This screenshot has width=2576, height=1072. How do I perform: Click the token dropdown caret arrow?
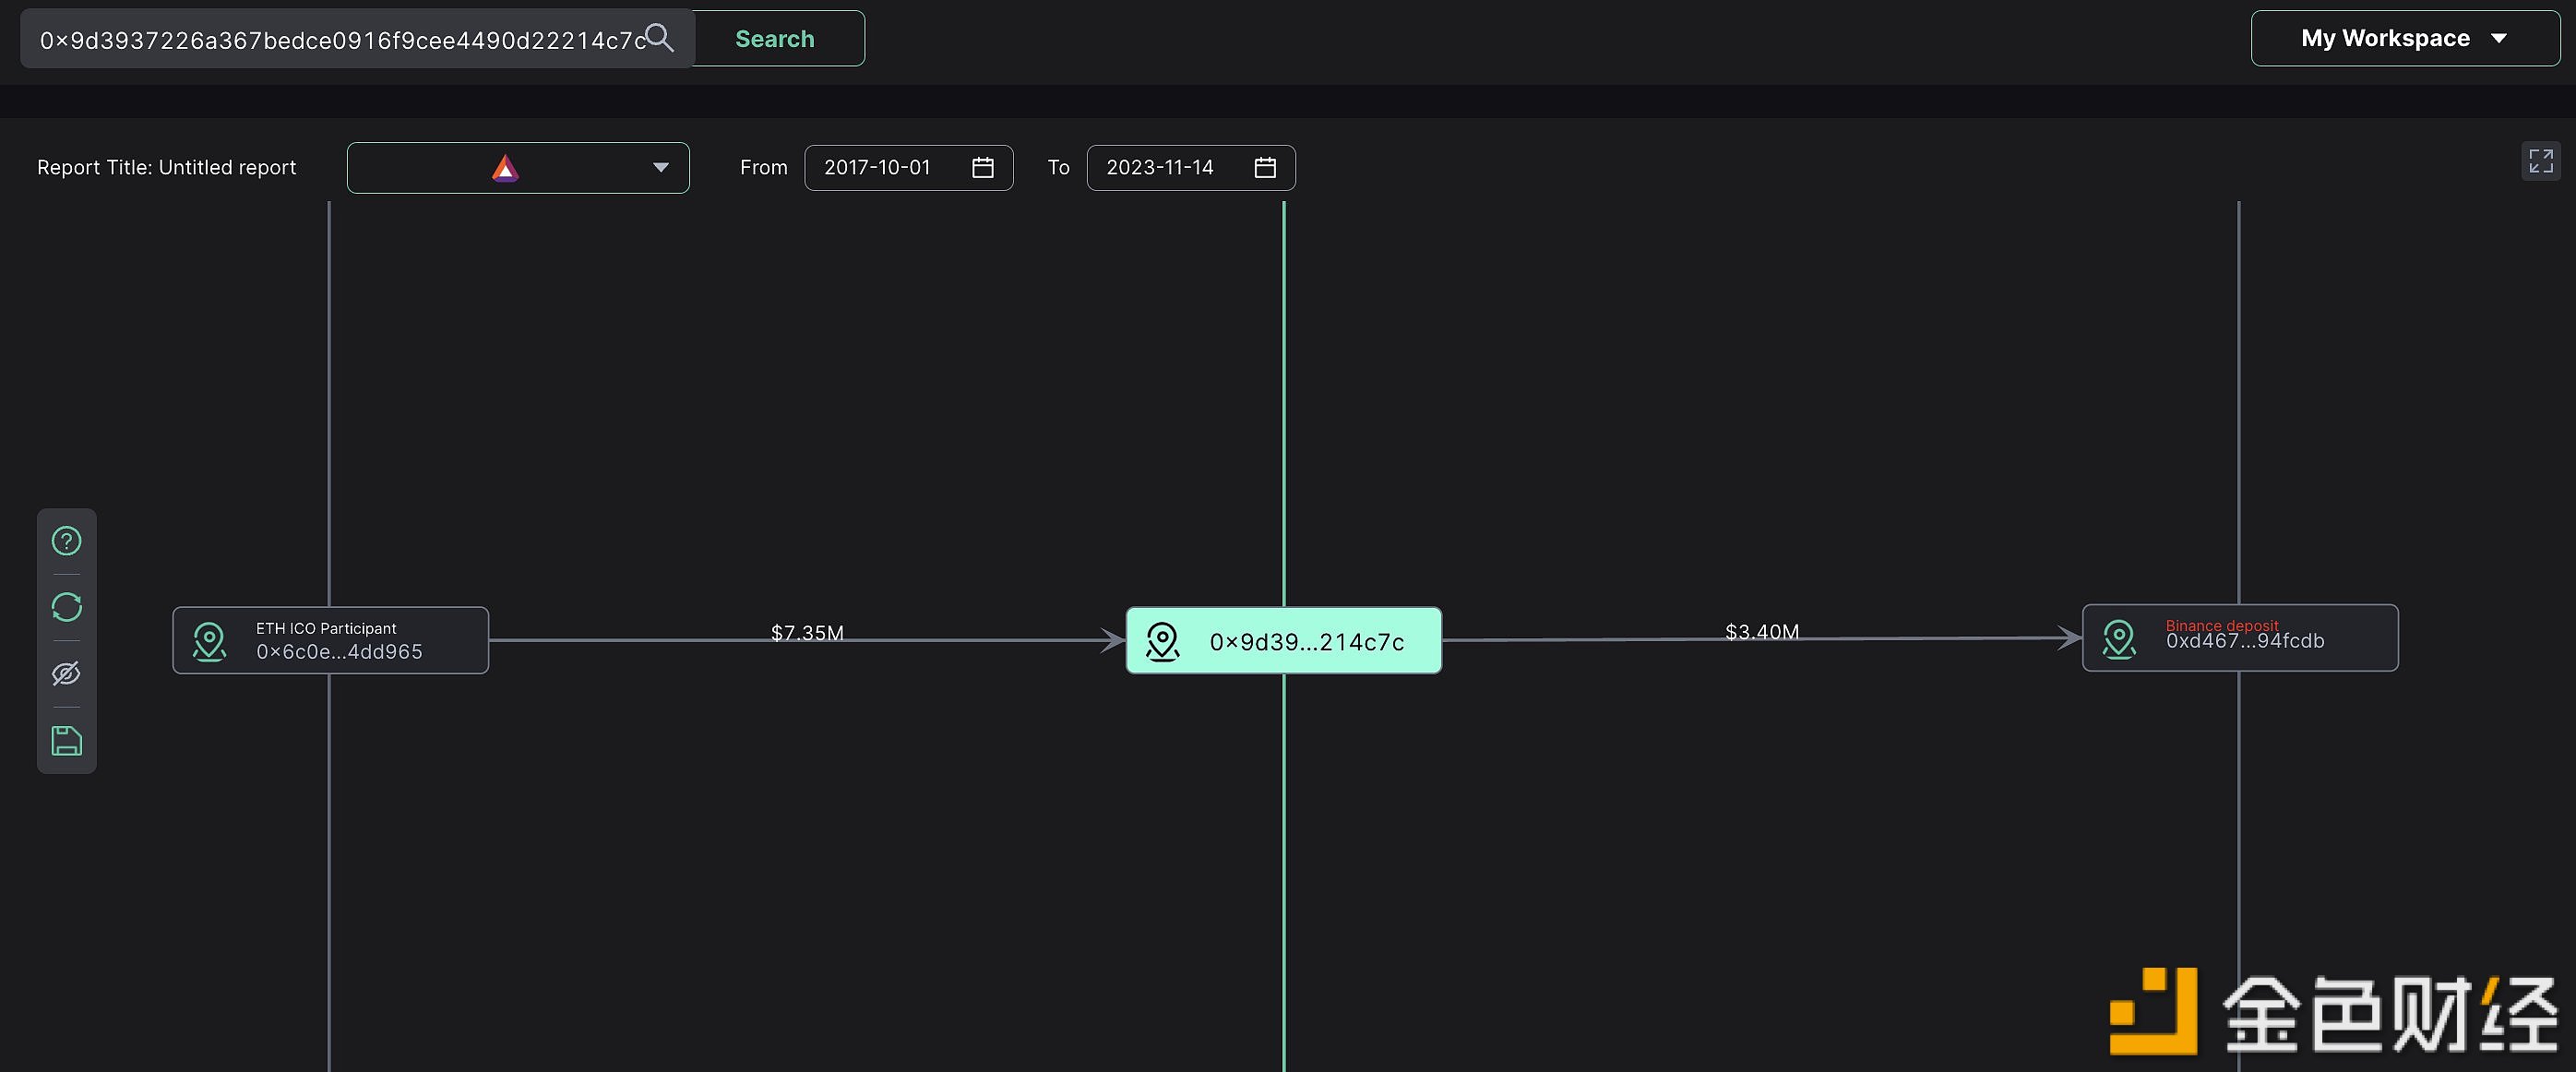click(x=660, y=168)
